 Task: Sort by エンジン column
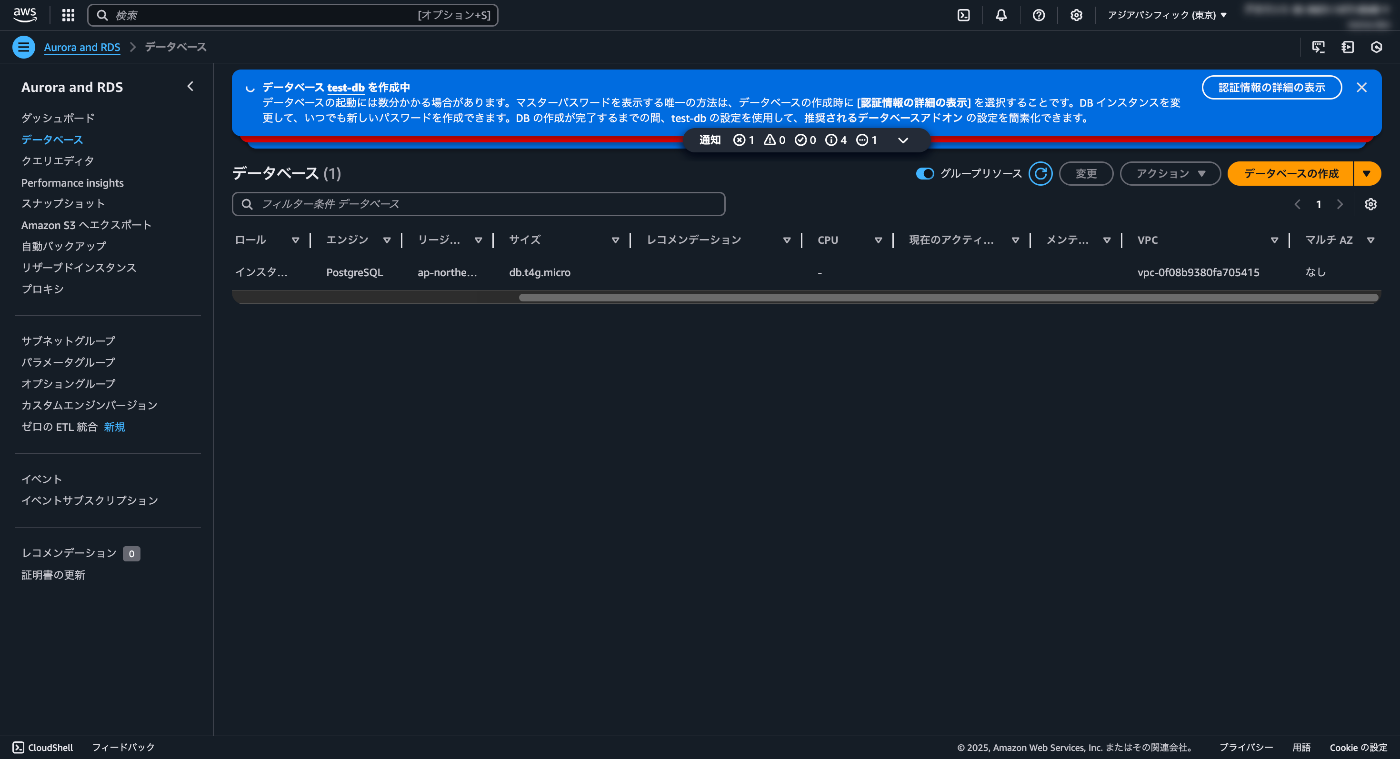[387, 240]
